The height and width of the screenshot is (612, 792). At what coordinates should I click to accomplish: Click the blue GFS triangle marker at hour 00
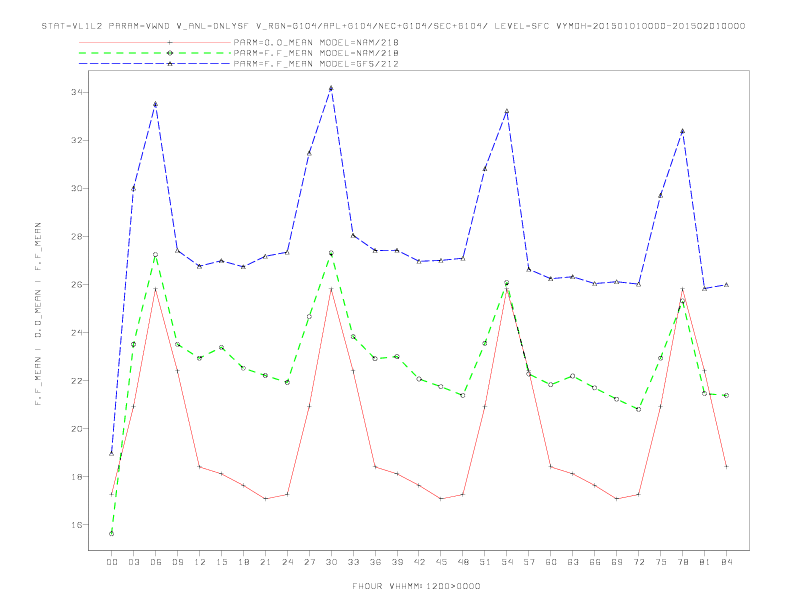tap(112, 453)
